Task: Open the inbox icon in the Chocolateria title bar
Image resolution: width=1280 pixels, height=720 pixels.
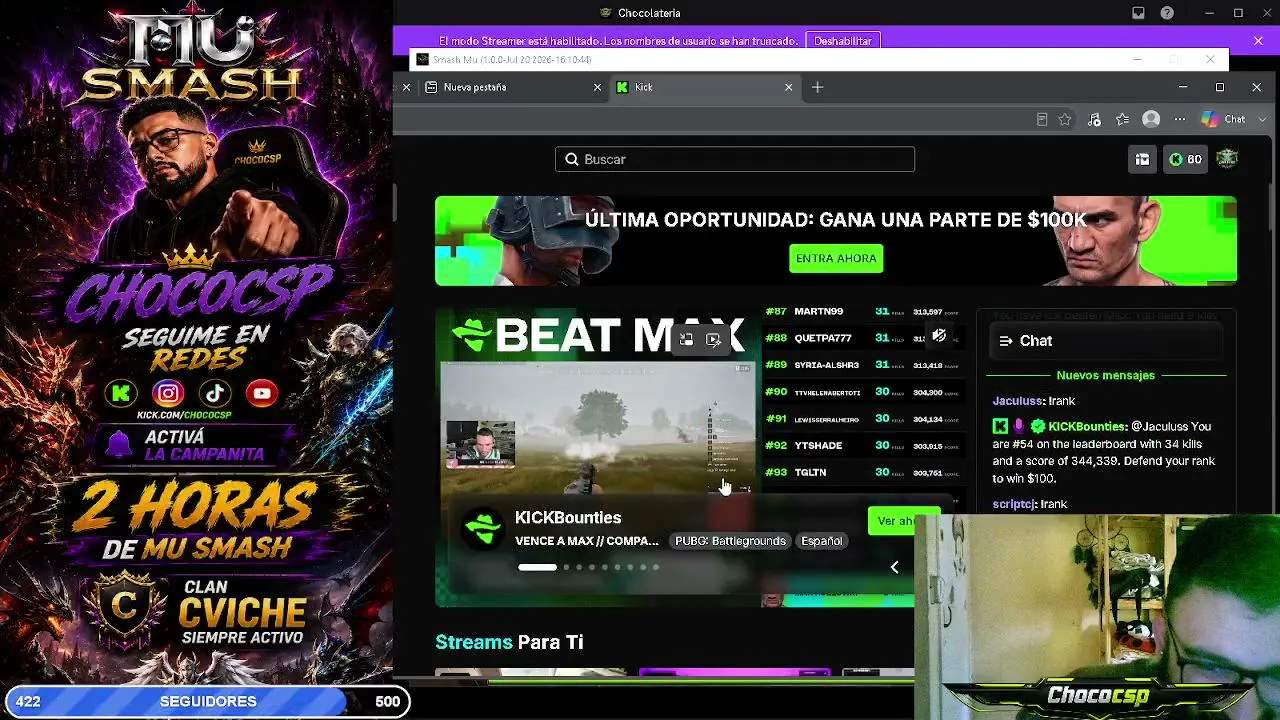Action: coord(1138,13)
